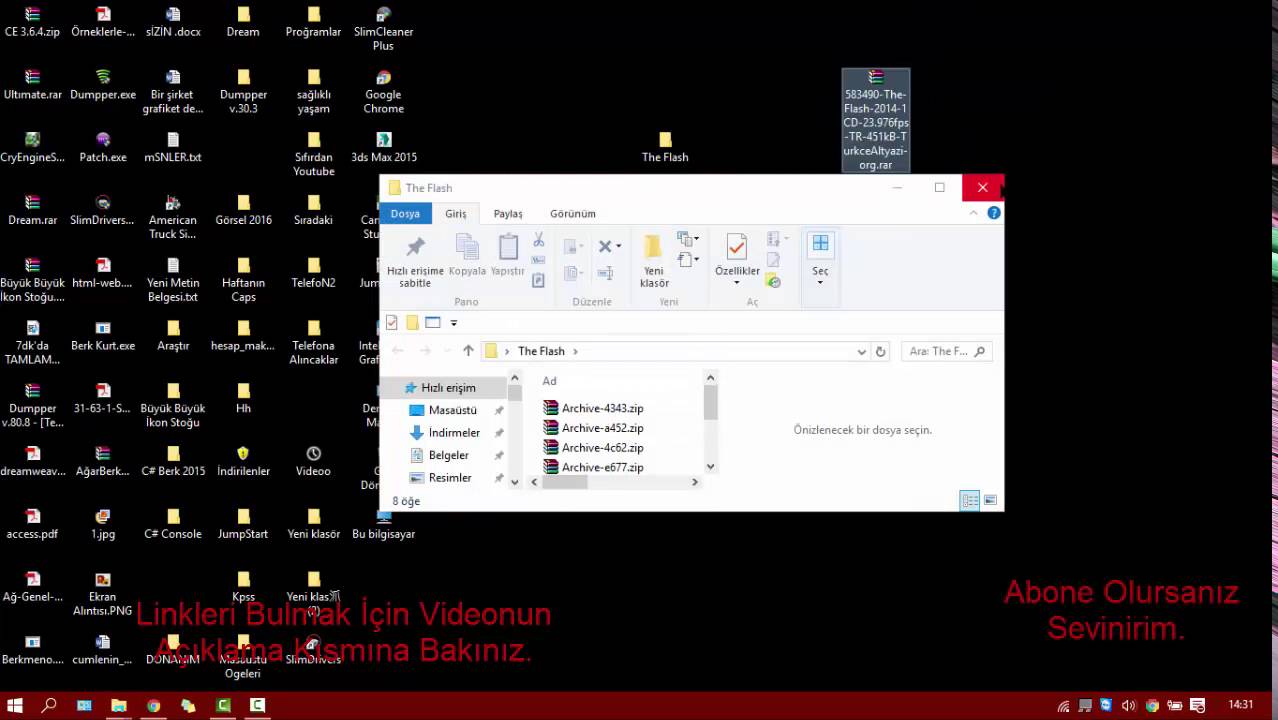The width and height of the screenshot is (1278, 720).
Task: Click file list vertical scrollbar down arrow
Action: tap(710, 467)
